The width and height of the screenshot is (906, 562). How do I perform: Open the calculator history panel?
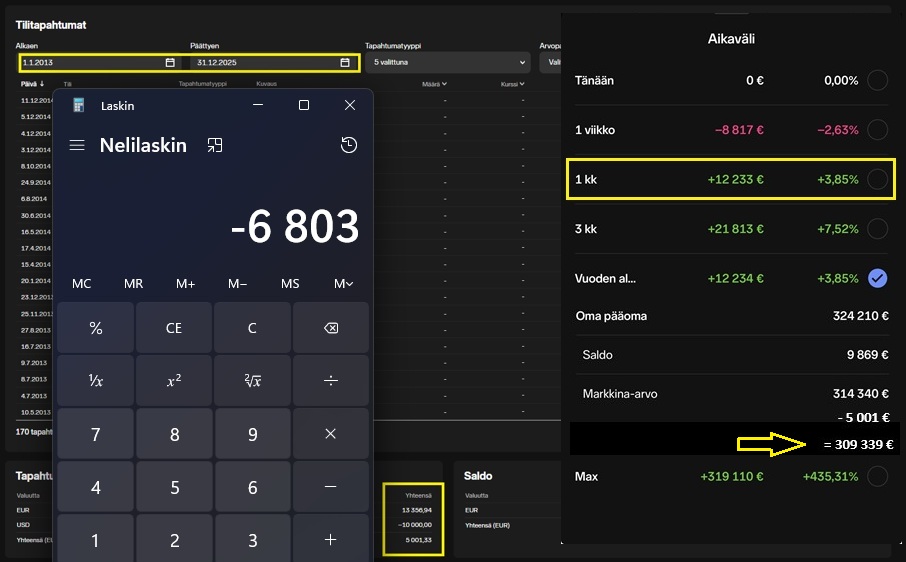tap(348, 146)
